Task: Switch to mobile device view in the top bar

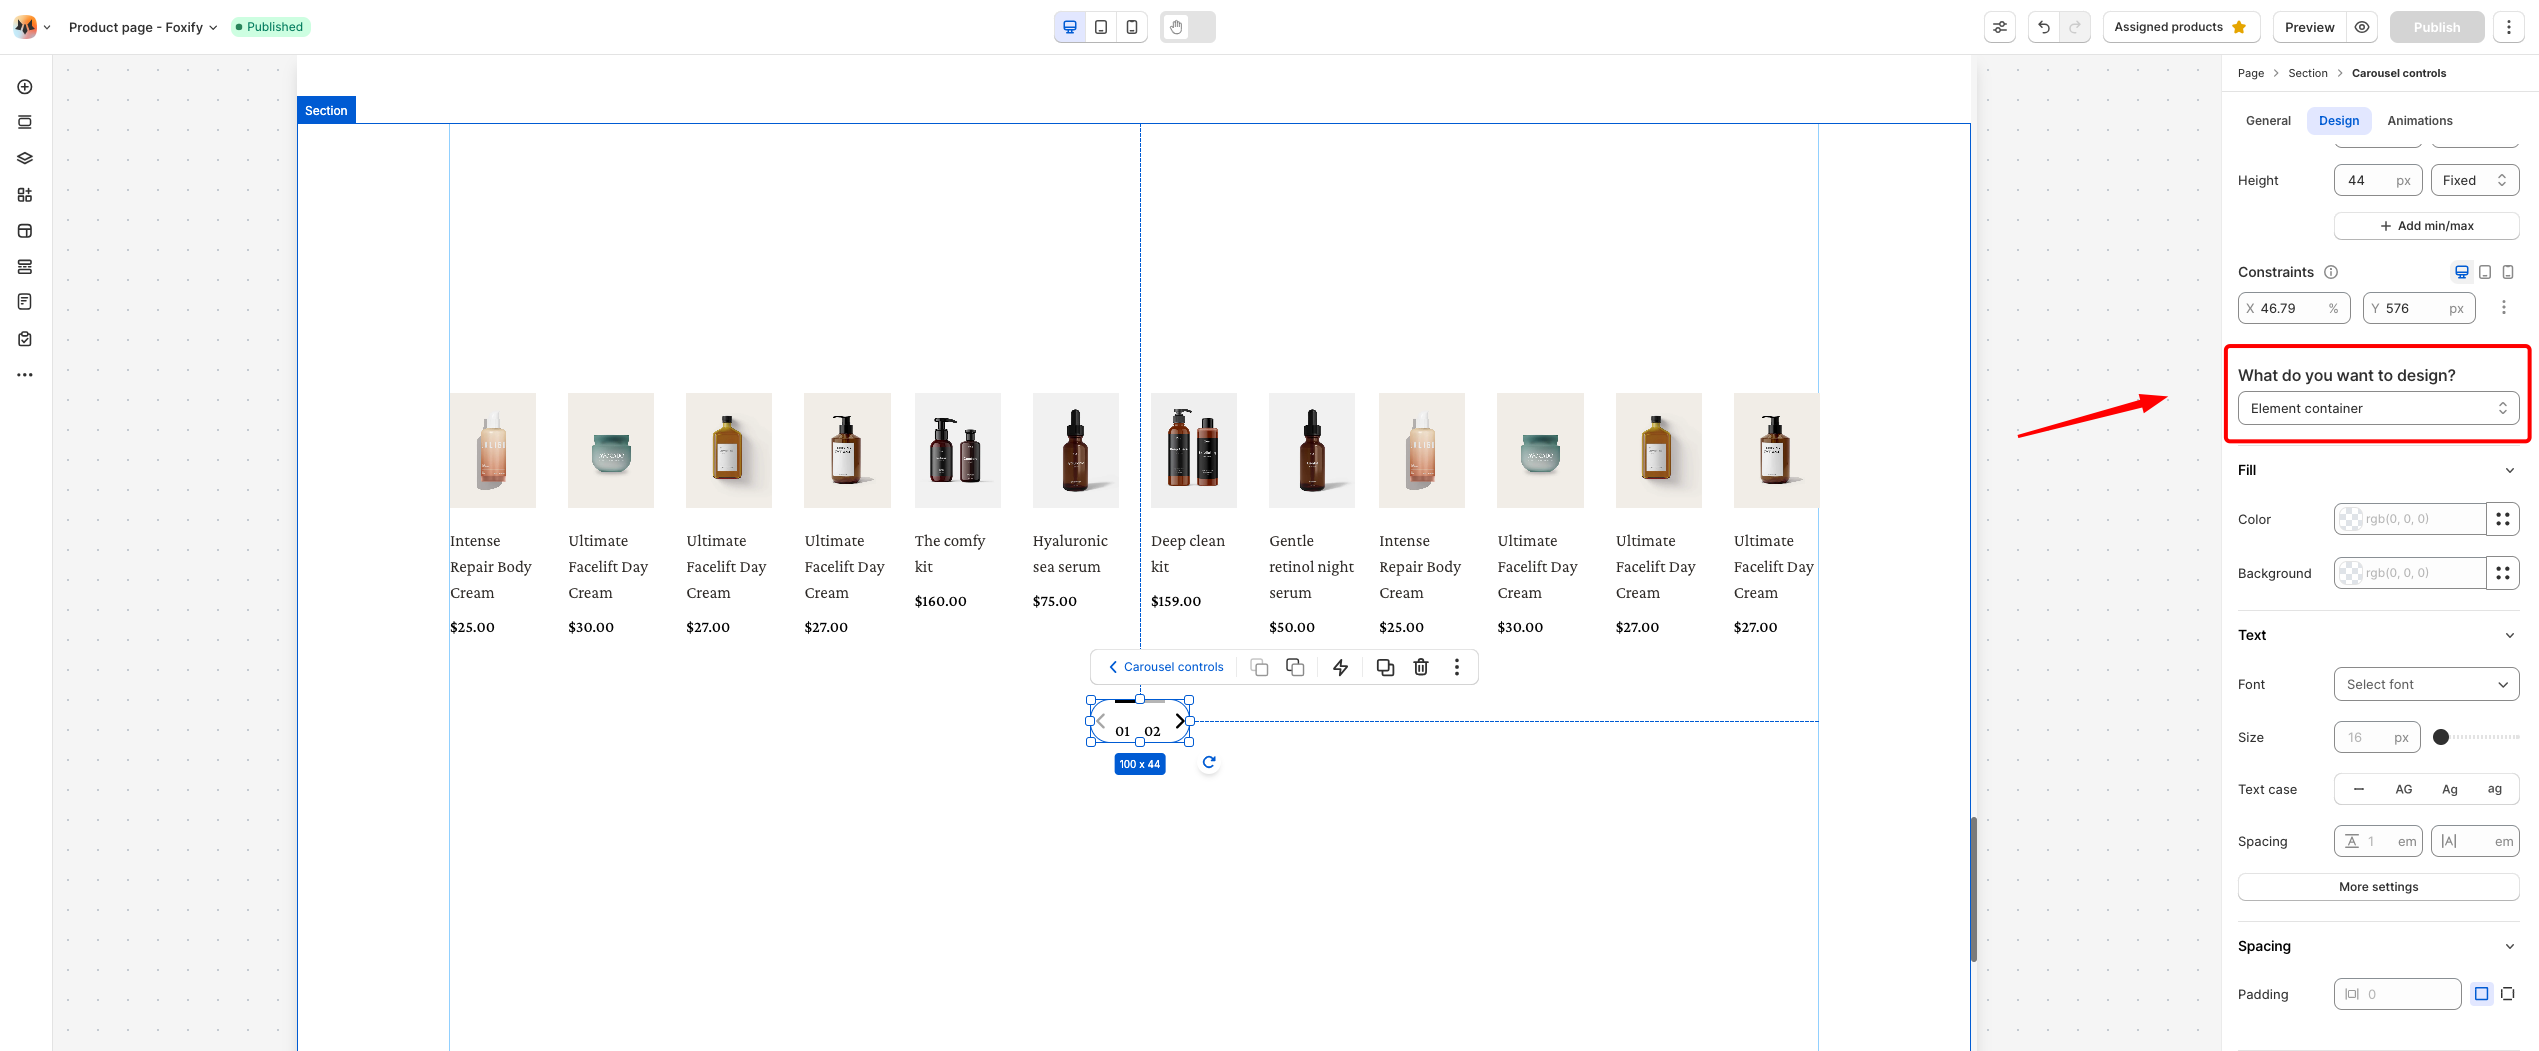Action: click(1131, 27)
